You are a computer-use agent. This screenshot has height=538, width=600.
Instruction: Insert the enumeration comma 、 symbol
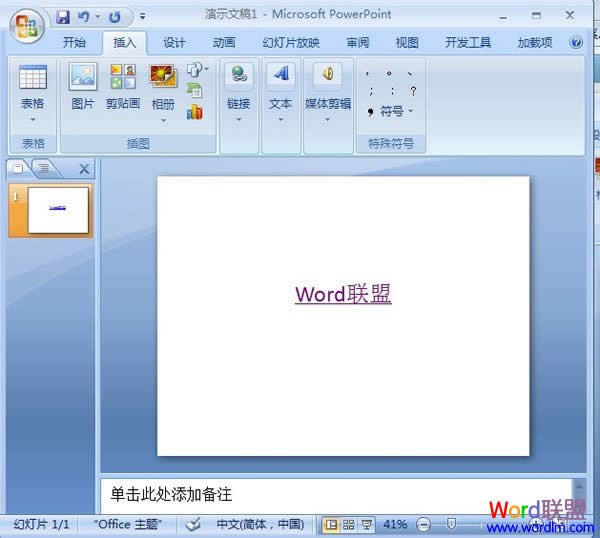tap(410, 73)
